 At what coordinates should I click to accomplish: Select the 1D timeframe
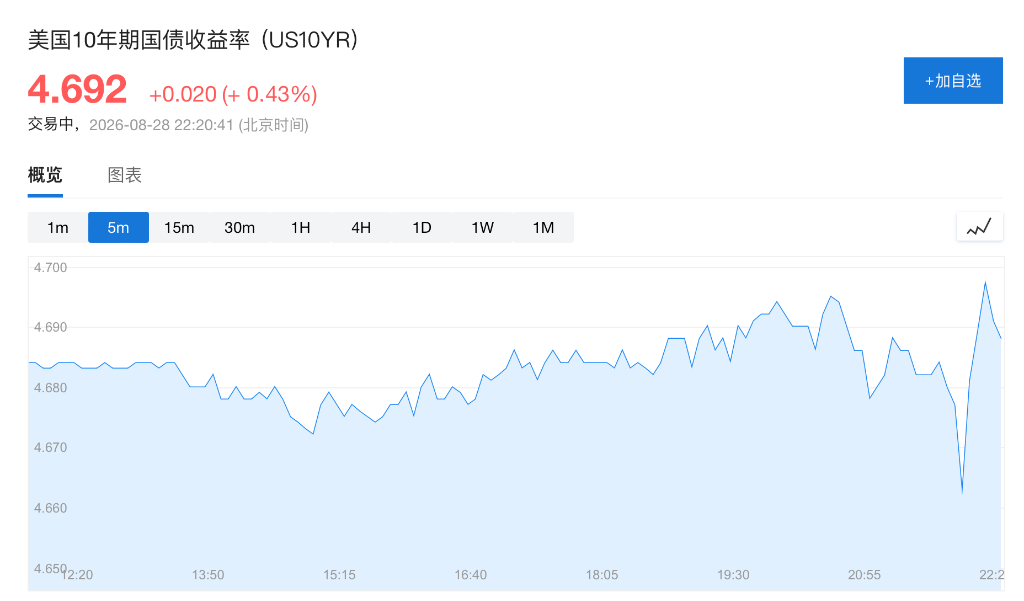(422, 227)
